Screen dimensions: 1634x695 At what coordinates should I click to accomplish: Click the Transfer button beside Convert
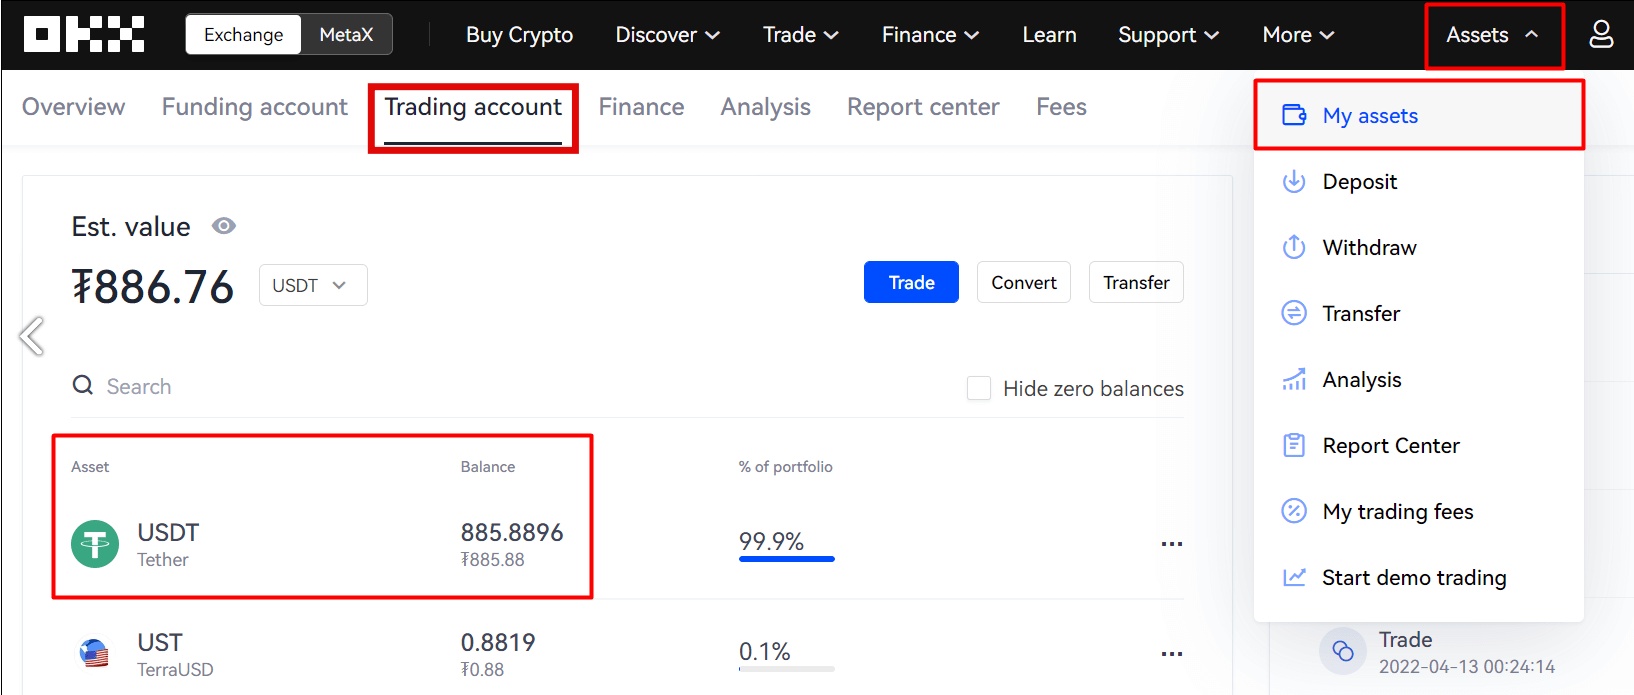[1136, 282]
